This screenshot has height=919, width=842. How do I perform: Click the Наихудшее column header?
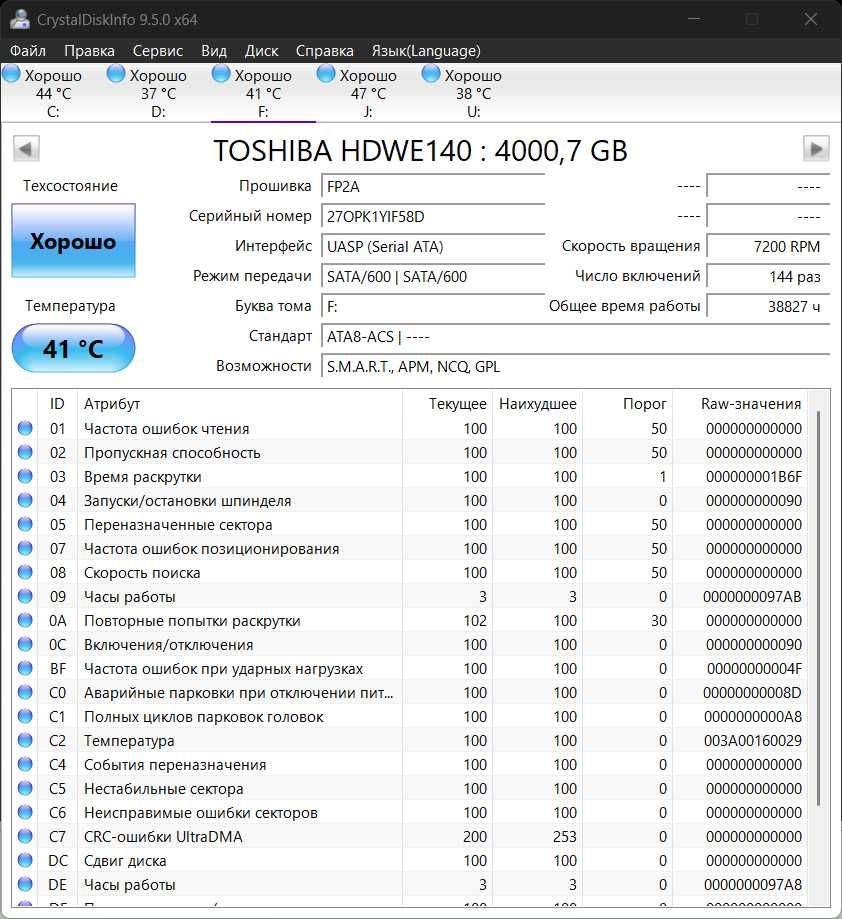click(x=537, y=404)
